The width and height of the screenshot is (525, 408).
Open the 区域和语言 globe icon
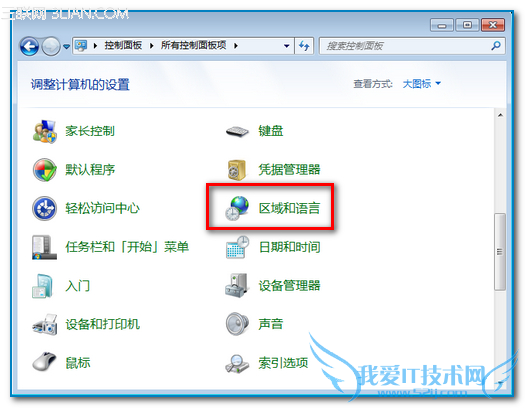pyautogui.click(x=237, y=208)
